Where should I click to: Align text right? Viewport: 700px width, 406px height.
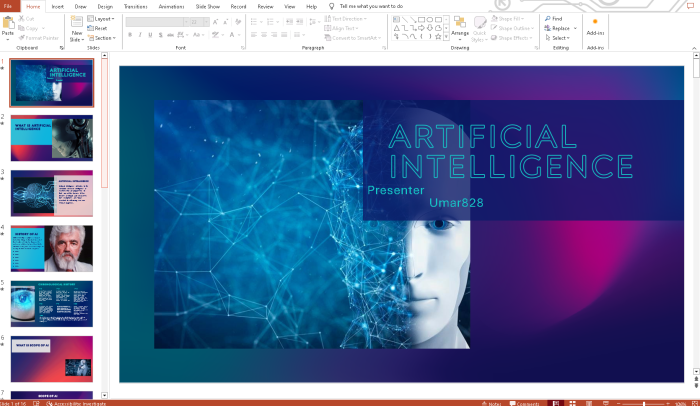coord(274,35)
